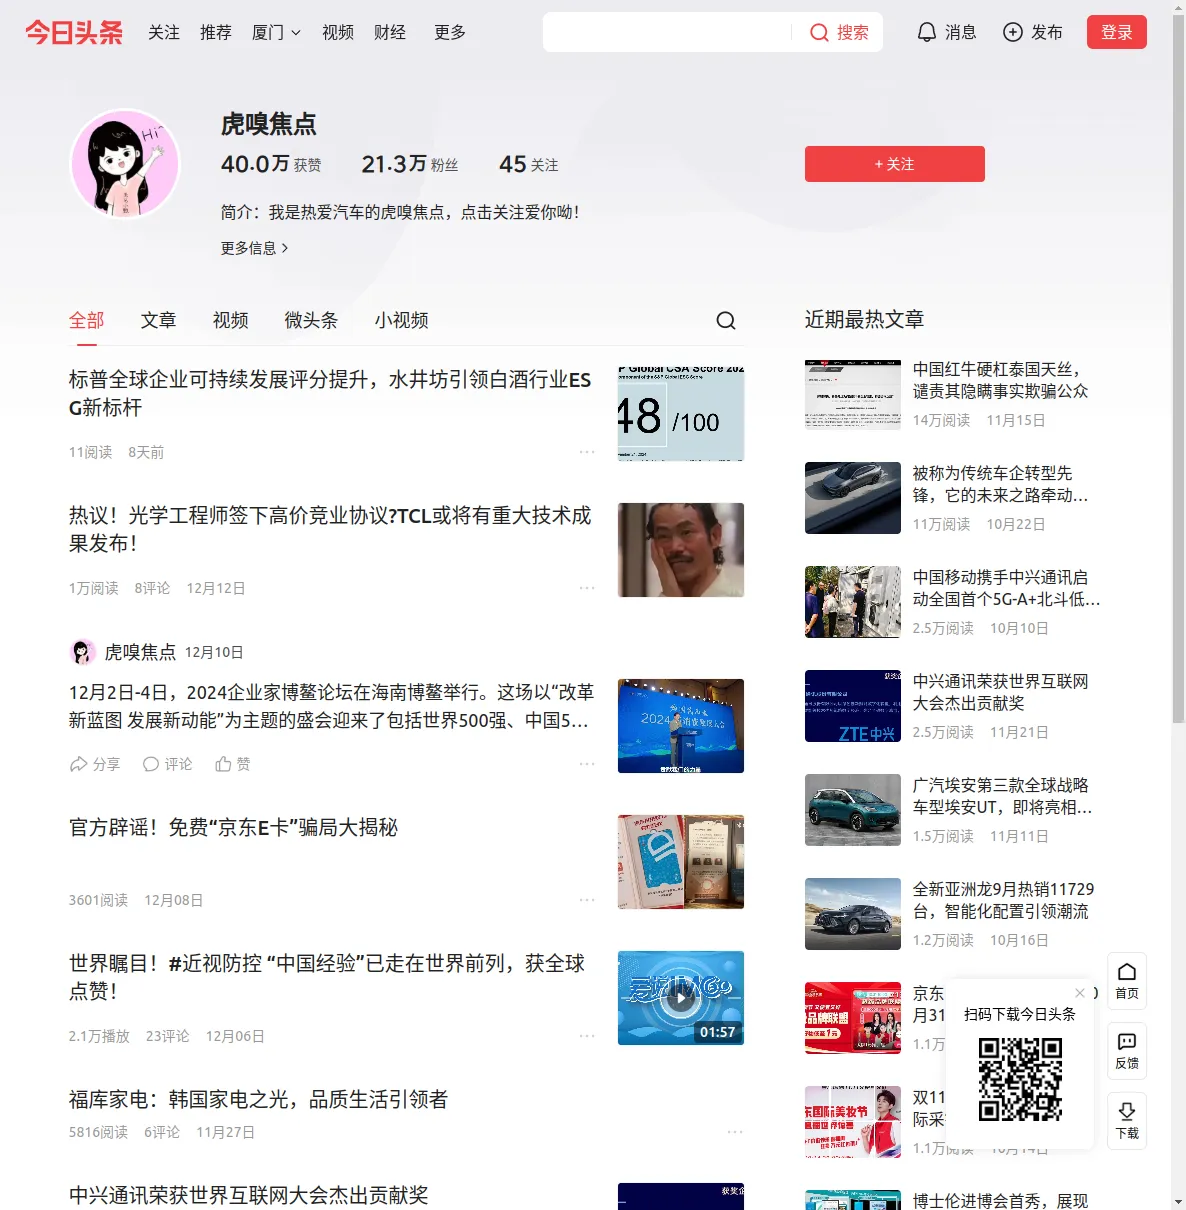This screenshot has width=1186, height=1210.
Task: Comment on the 博鳌论坛 post
Action: [167, 764]
